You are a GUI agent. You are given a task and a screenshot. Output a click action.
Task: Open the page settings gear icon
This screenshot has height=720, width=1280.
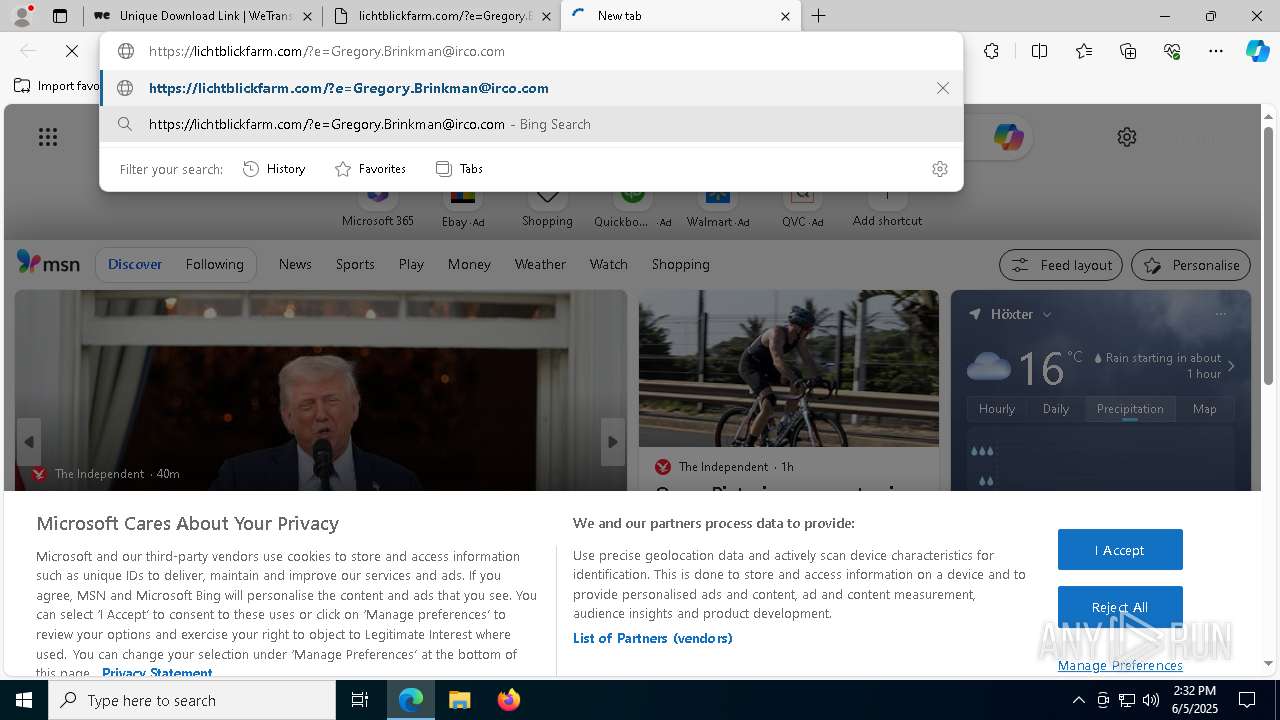(x=1127, y=137)
